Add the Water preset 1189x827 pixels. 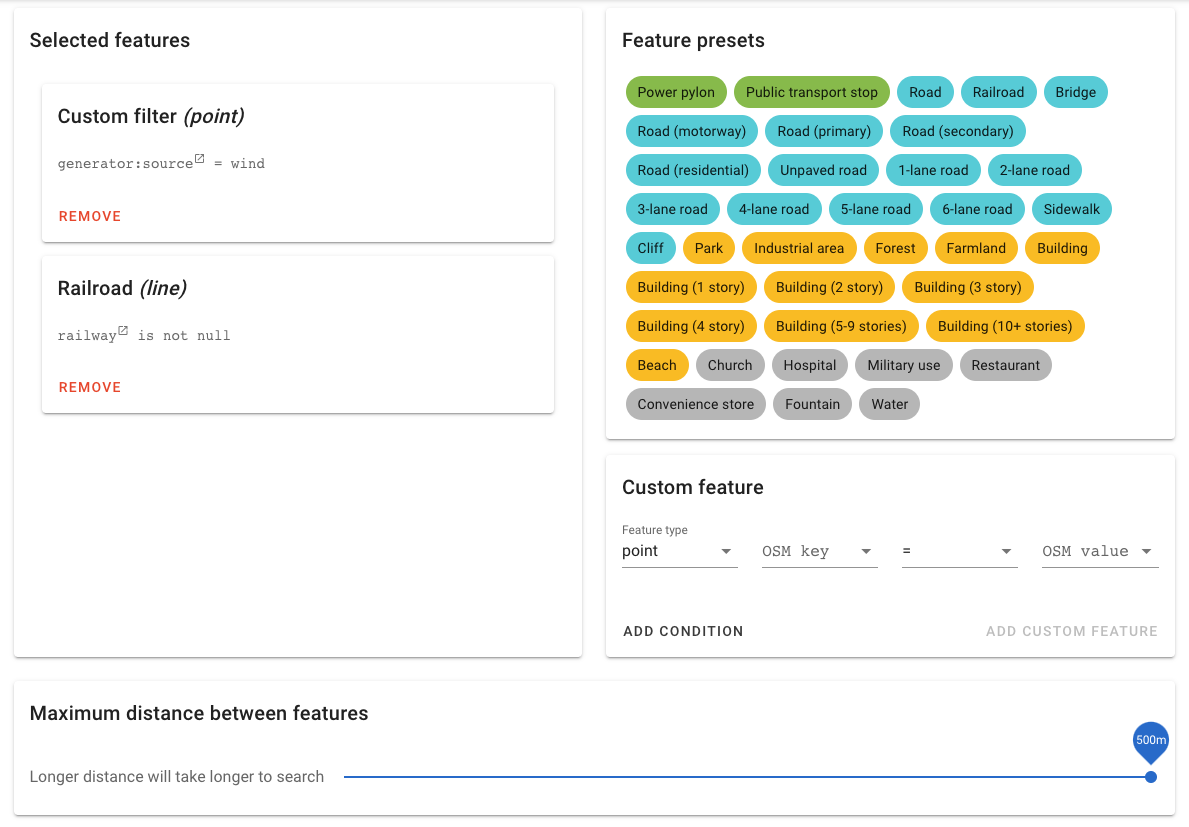(889, 405)
